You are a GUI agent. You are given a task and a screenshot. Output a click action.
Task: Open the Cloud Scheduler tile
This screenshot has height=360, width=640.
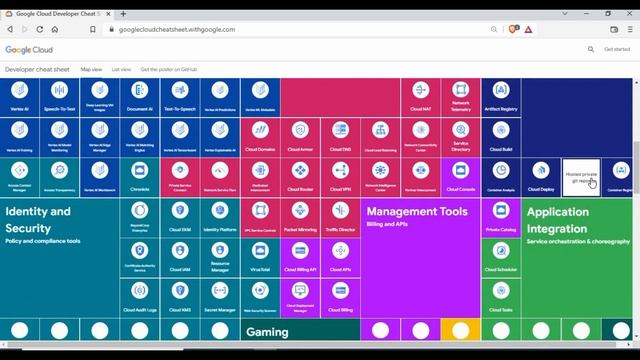[501, 258]
